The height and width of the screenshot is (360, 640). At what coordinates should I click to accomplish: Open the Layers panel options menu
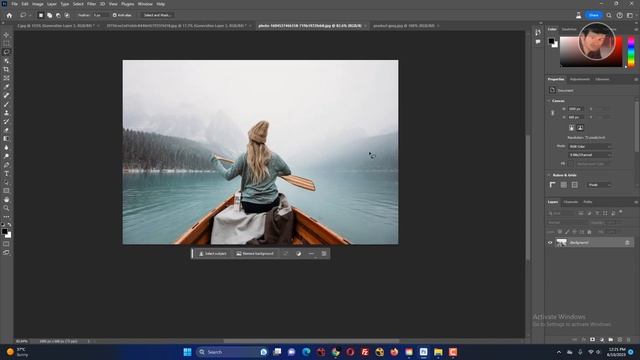coord(636,202)
